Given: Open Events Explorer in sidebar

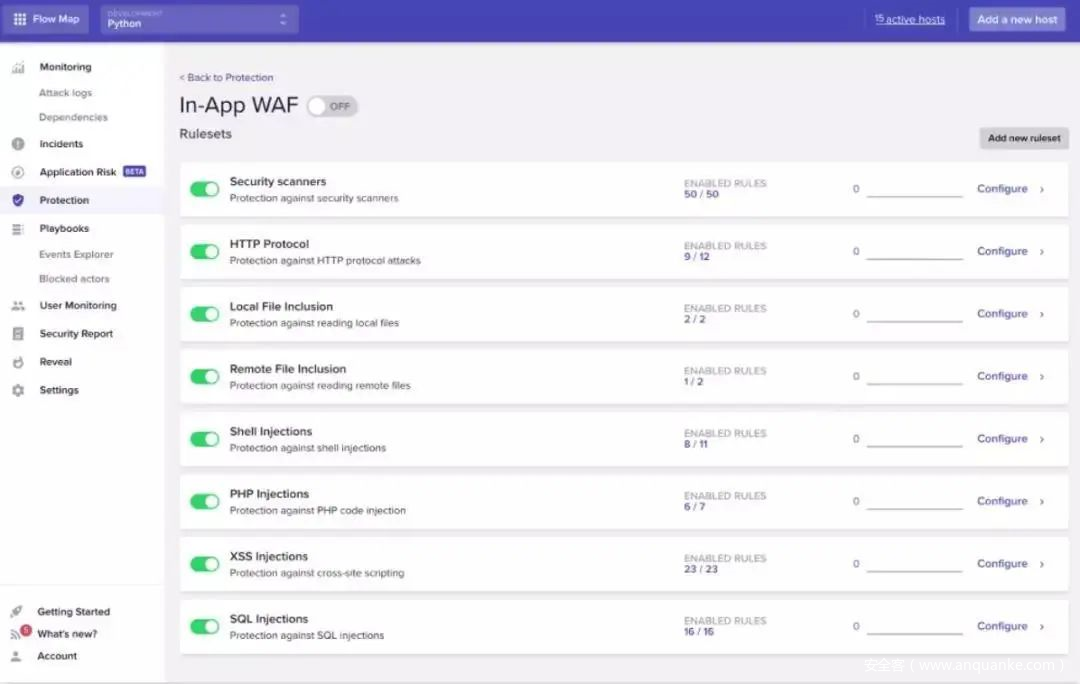Looking at the screenshot, I should (x=76, y=255).
